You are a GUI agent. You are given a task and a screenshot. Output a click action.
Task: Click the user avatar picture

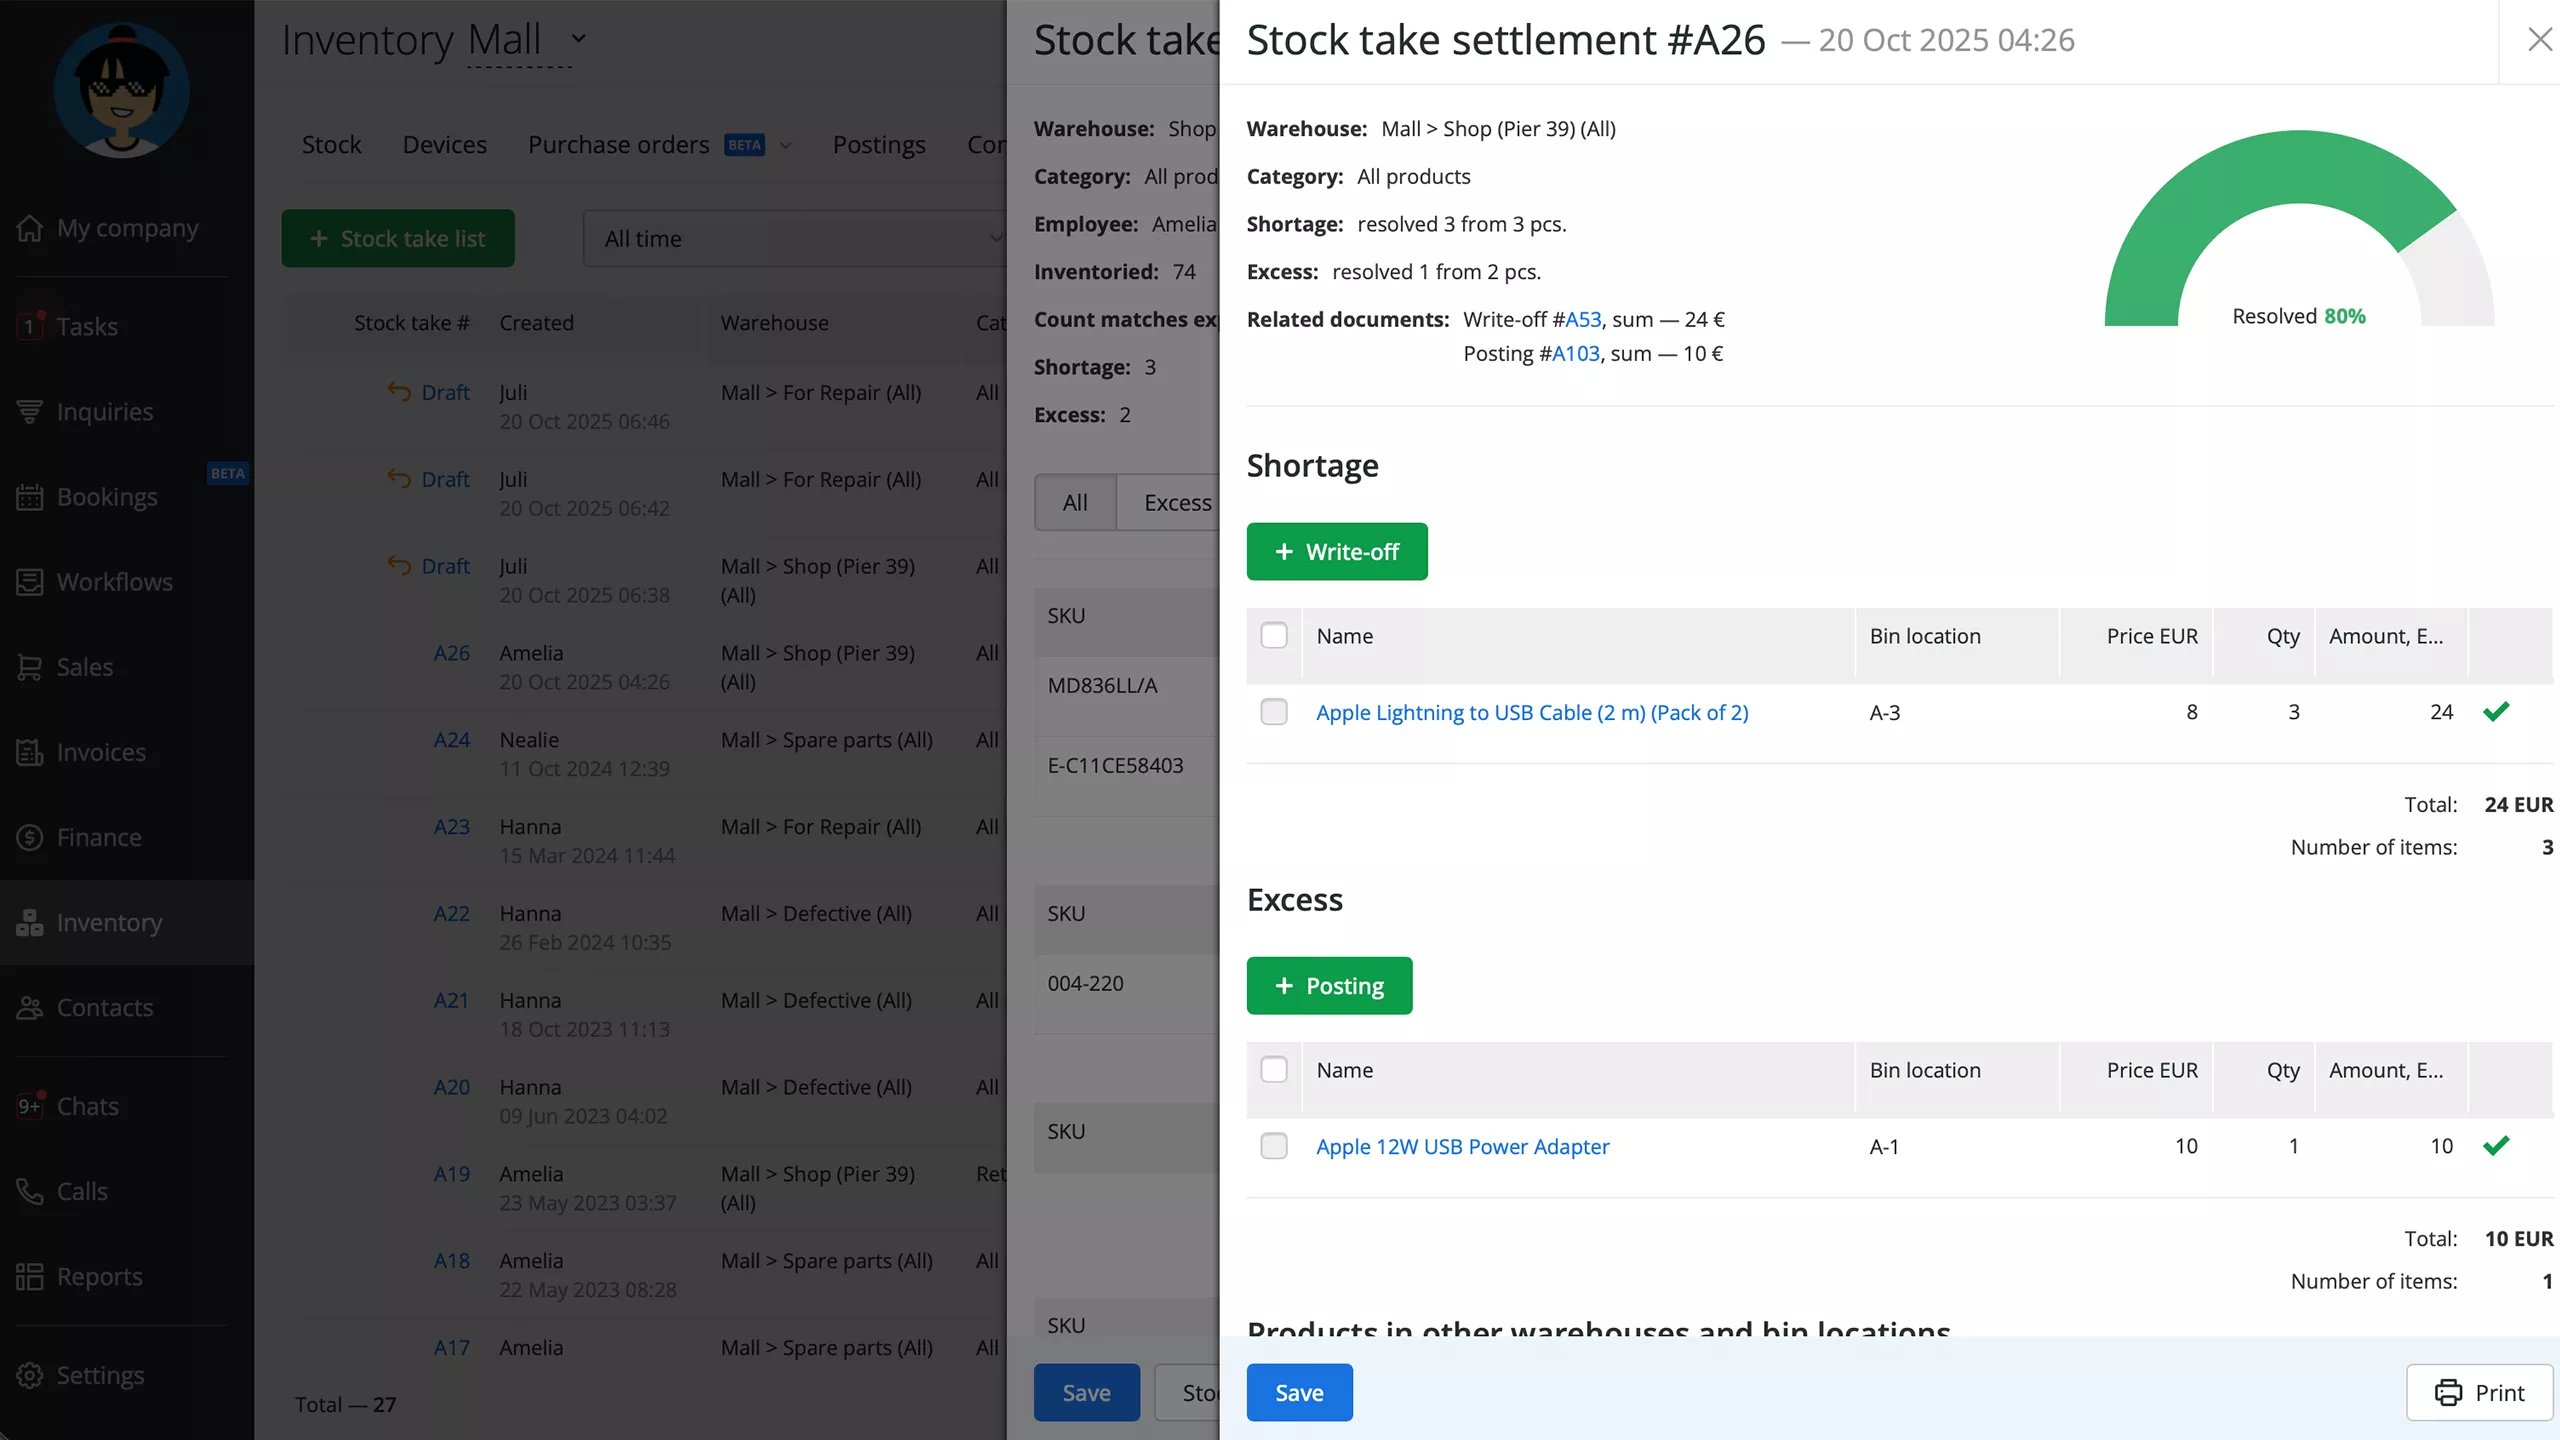point(121,90)
